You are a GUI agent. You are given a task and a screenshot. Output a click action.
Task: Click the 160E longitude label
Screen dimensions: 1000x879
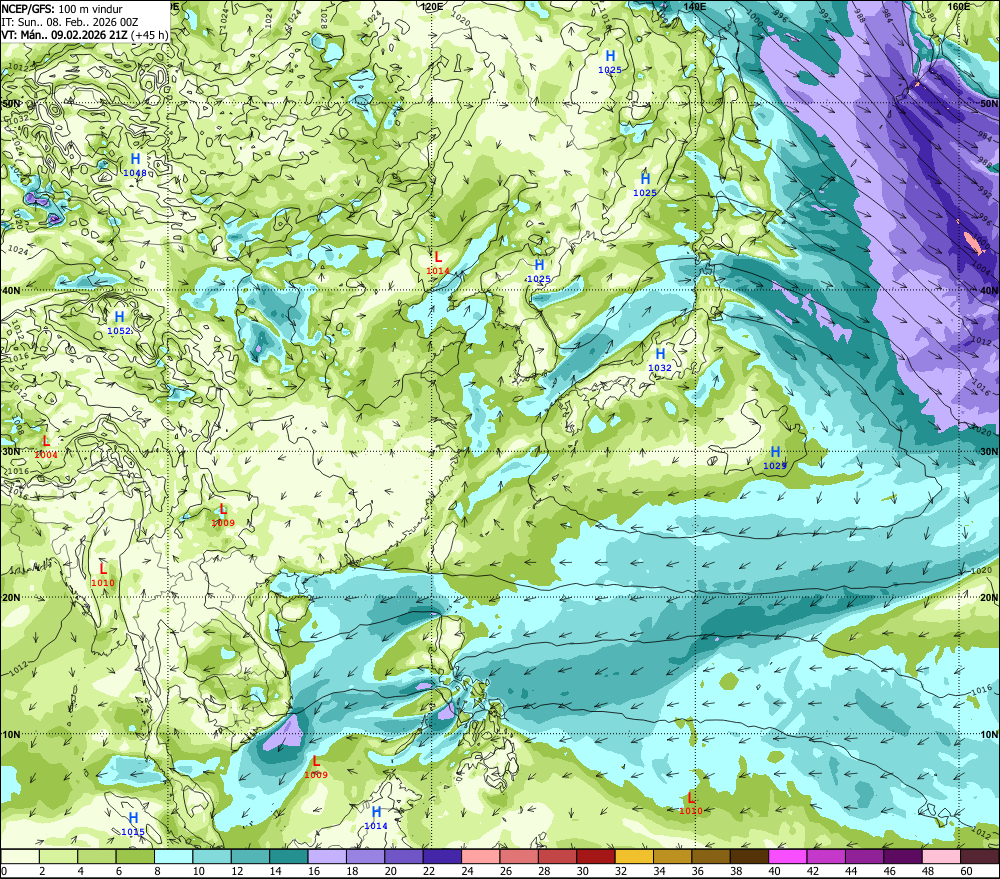pyautogui.click(x=959, y=6)
